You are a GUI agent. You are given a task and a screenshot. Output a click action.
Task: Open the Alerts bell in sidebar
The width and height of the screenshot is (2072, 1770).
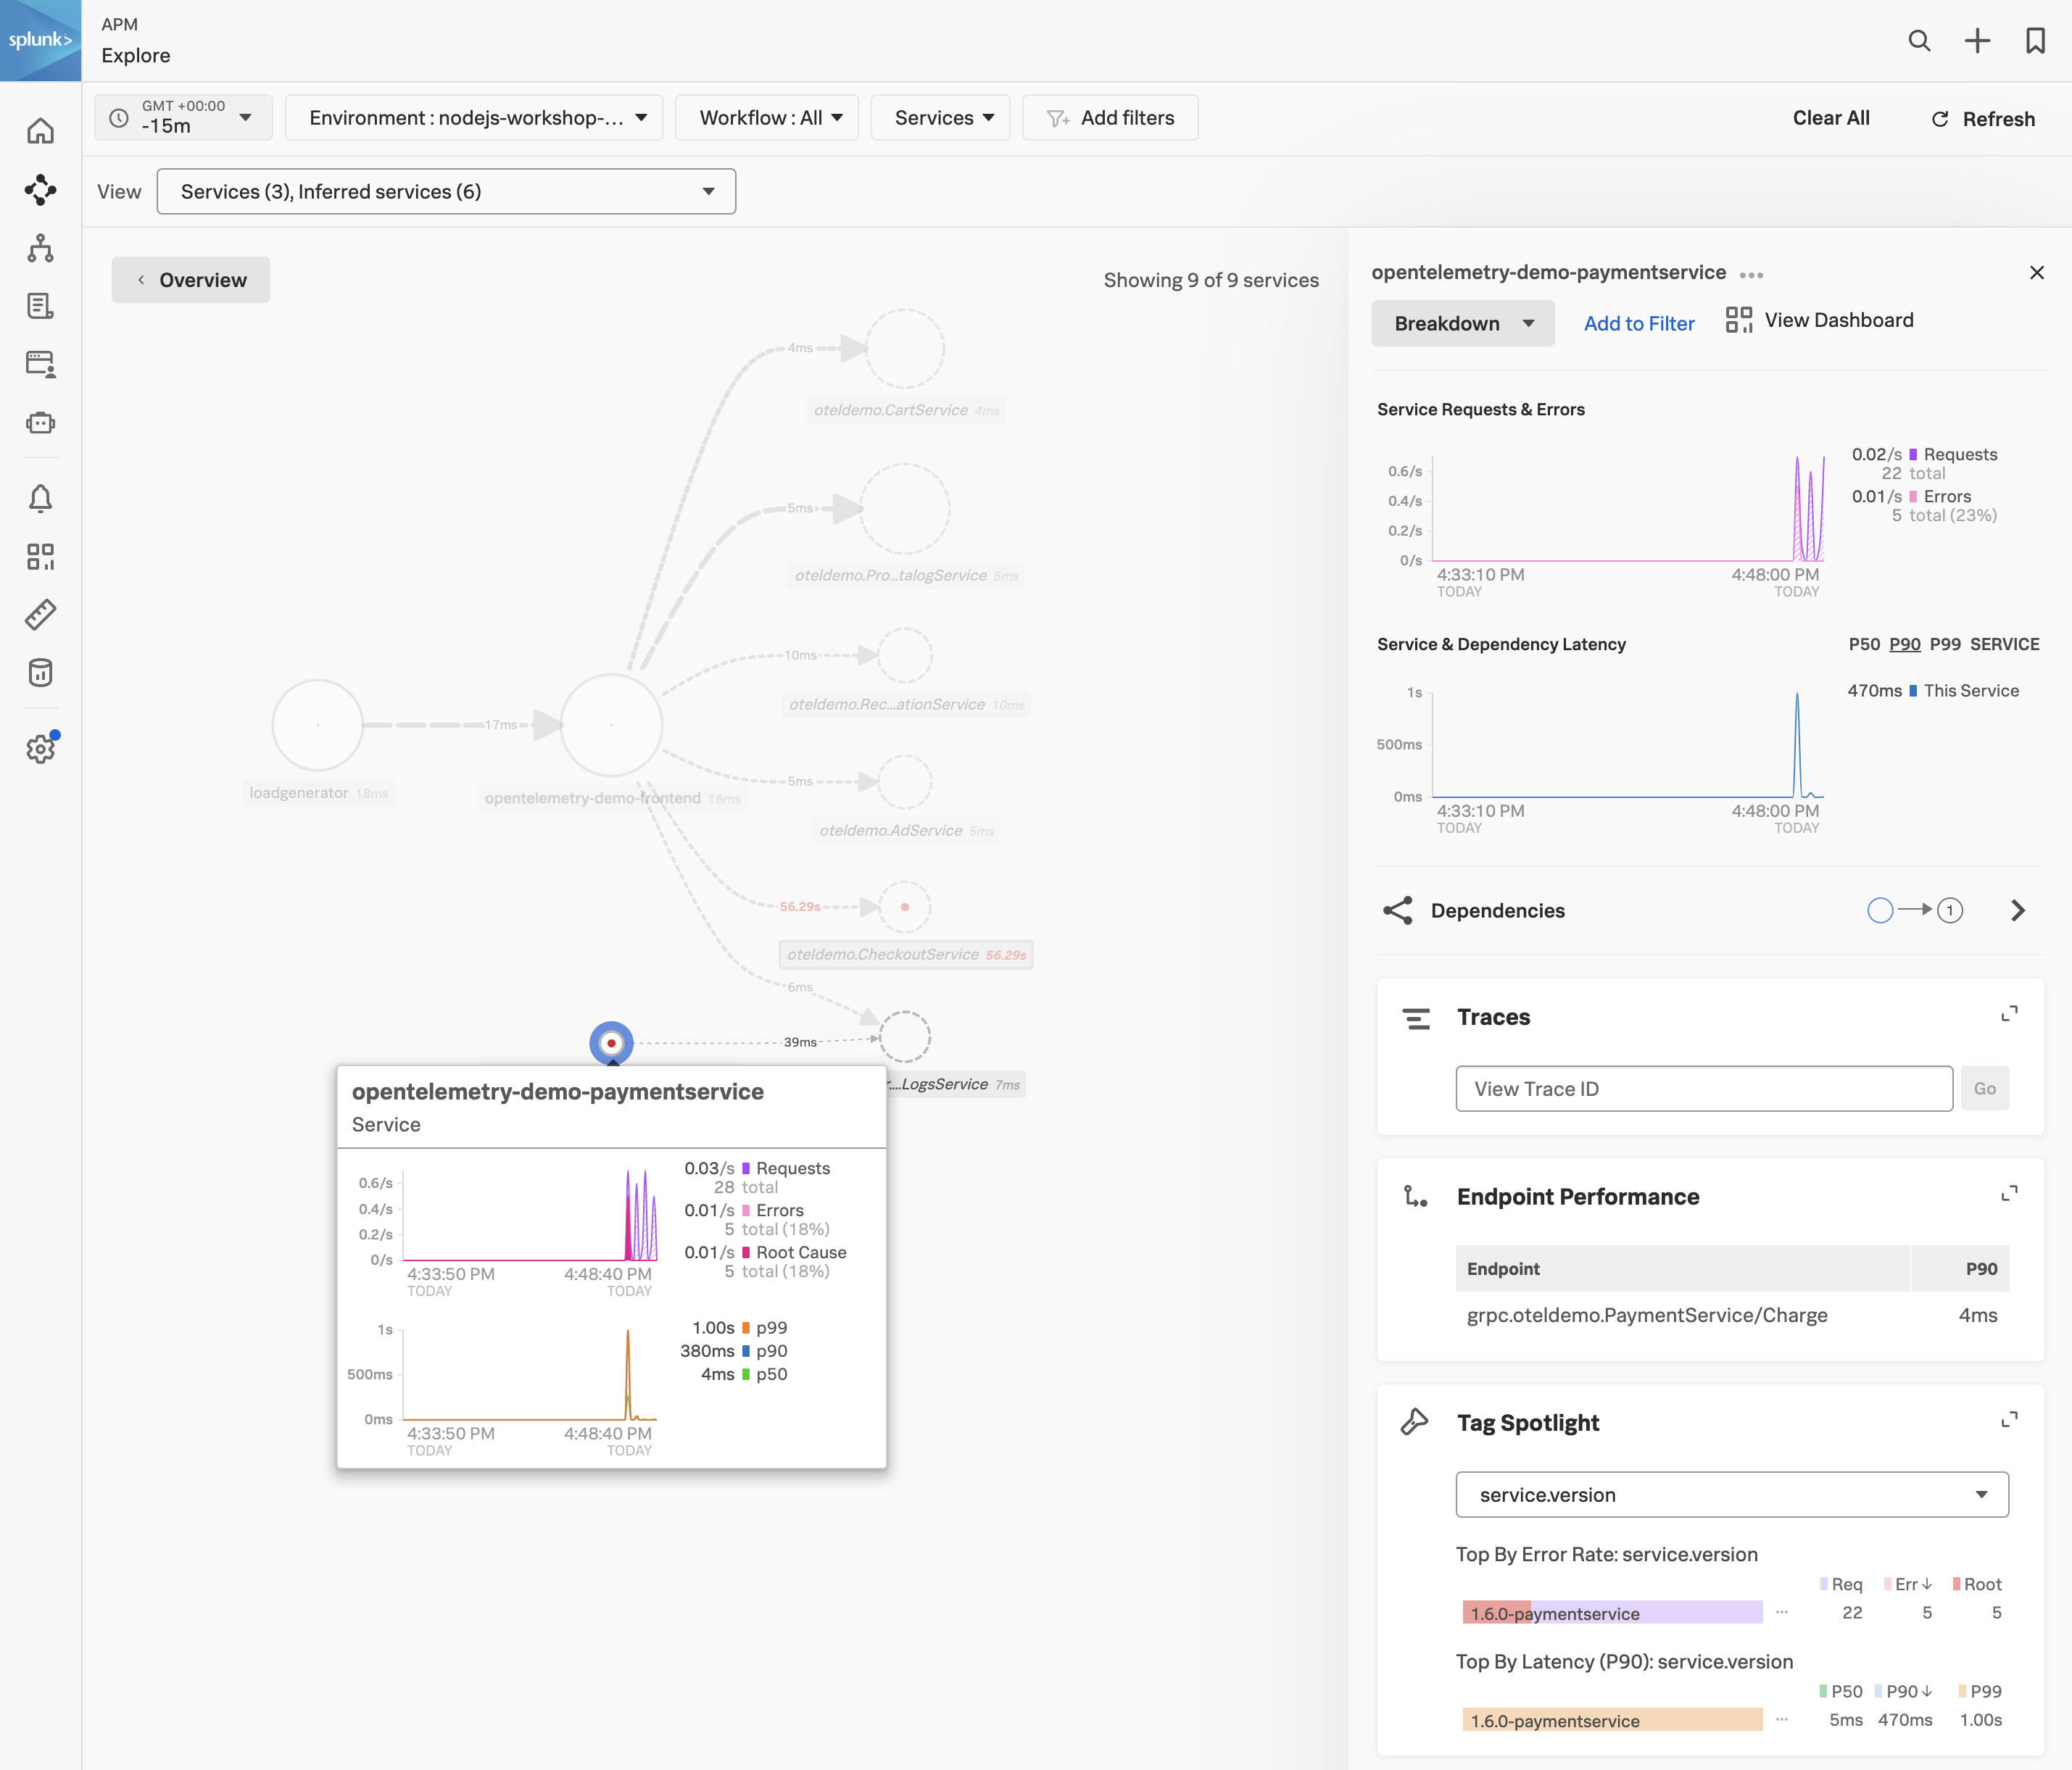click(x=40, y=498)
